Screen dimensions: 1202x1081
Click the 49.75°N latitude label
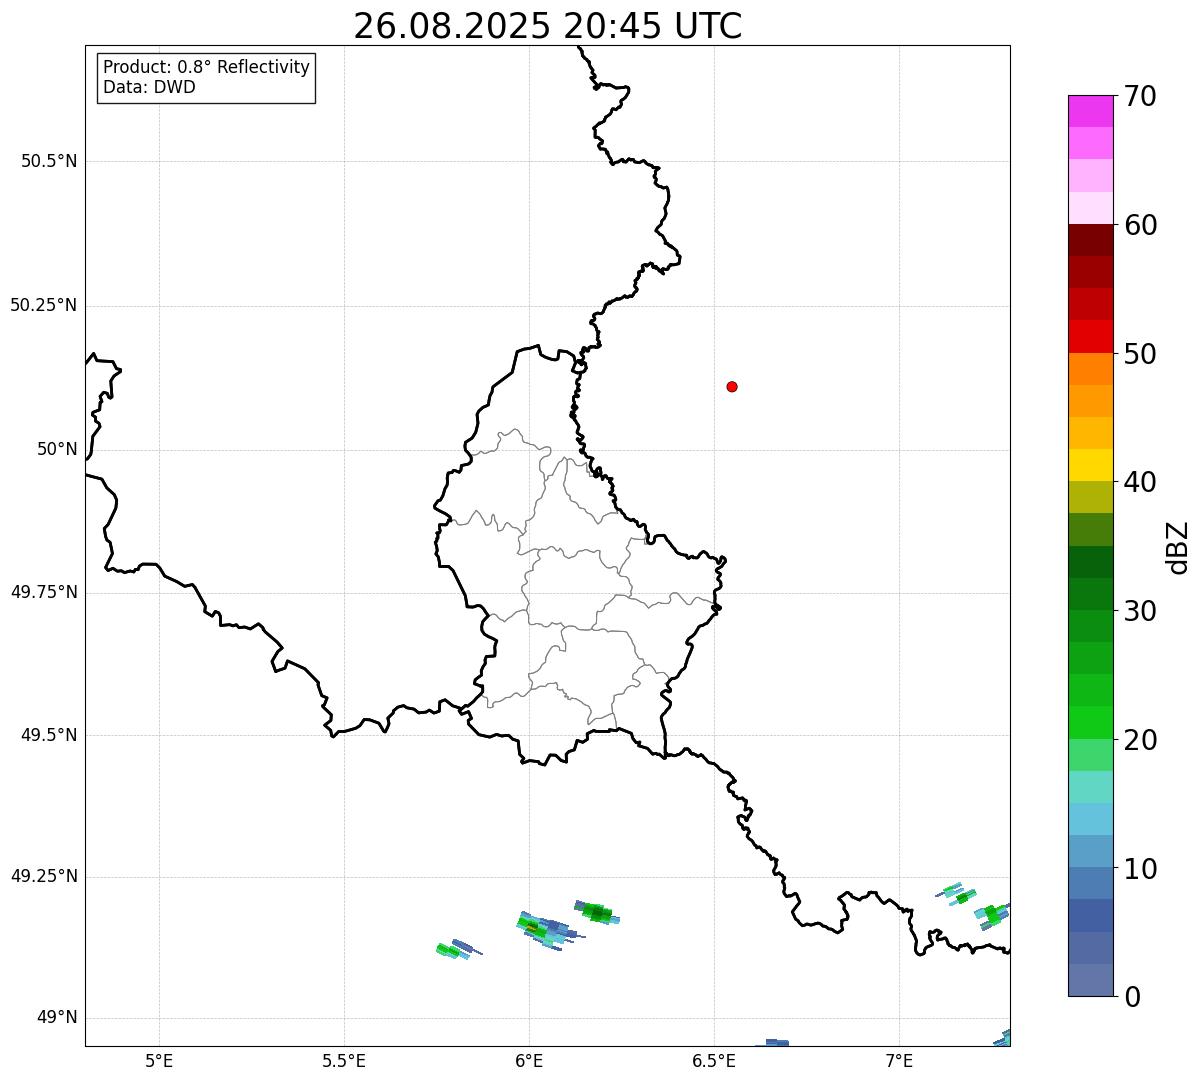[44, 592]
